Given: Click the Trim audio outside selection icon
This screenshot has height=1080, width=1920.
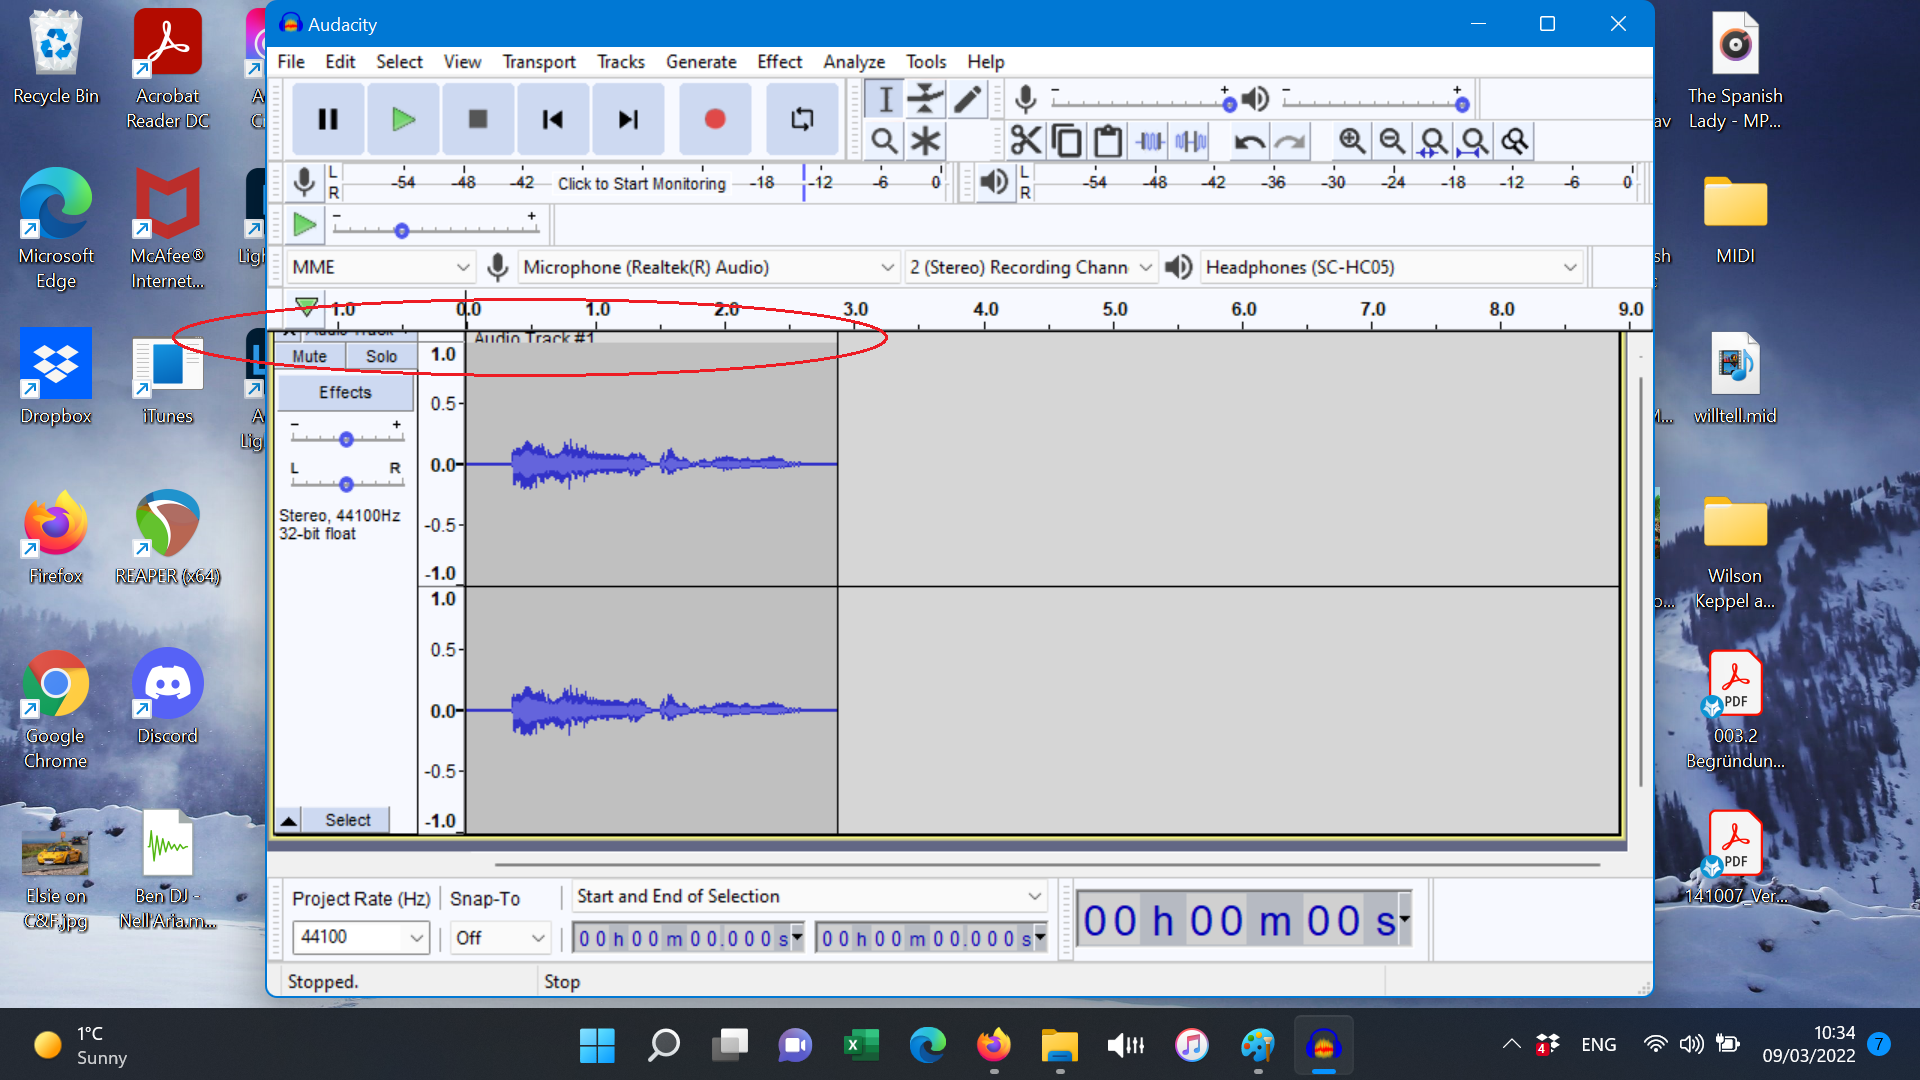Looking at the screenshot, I should (1150, 141).
